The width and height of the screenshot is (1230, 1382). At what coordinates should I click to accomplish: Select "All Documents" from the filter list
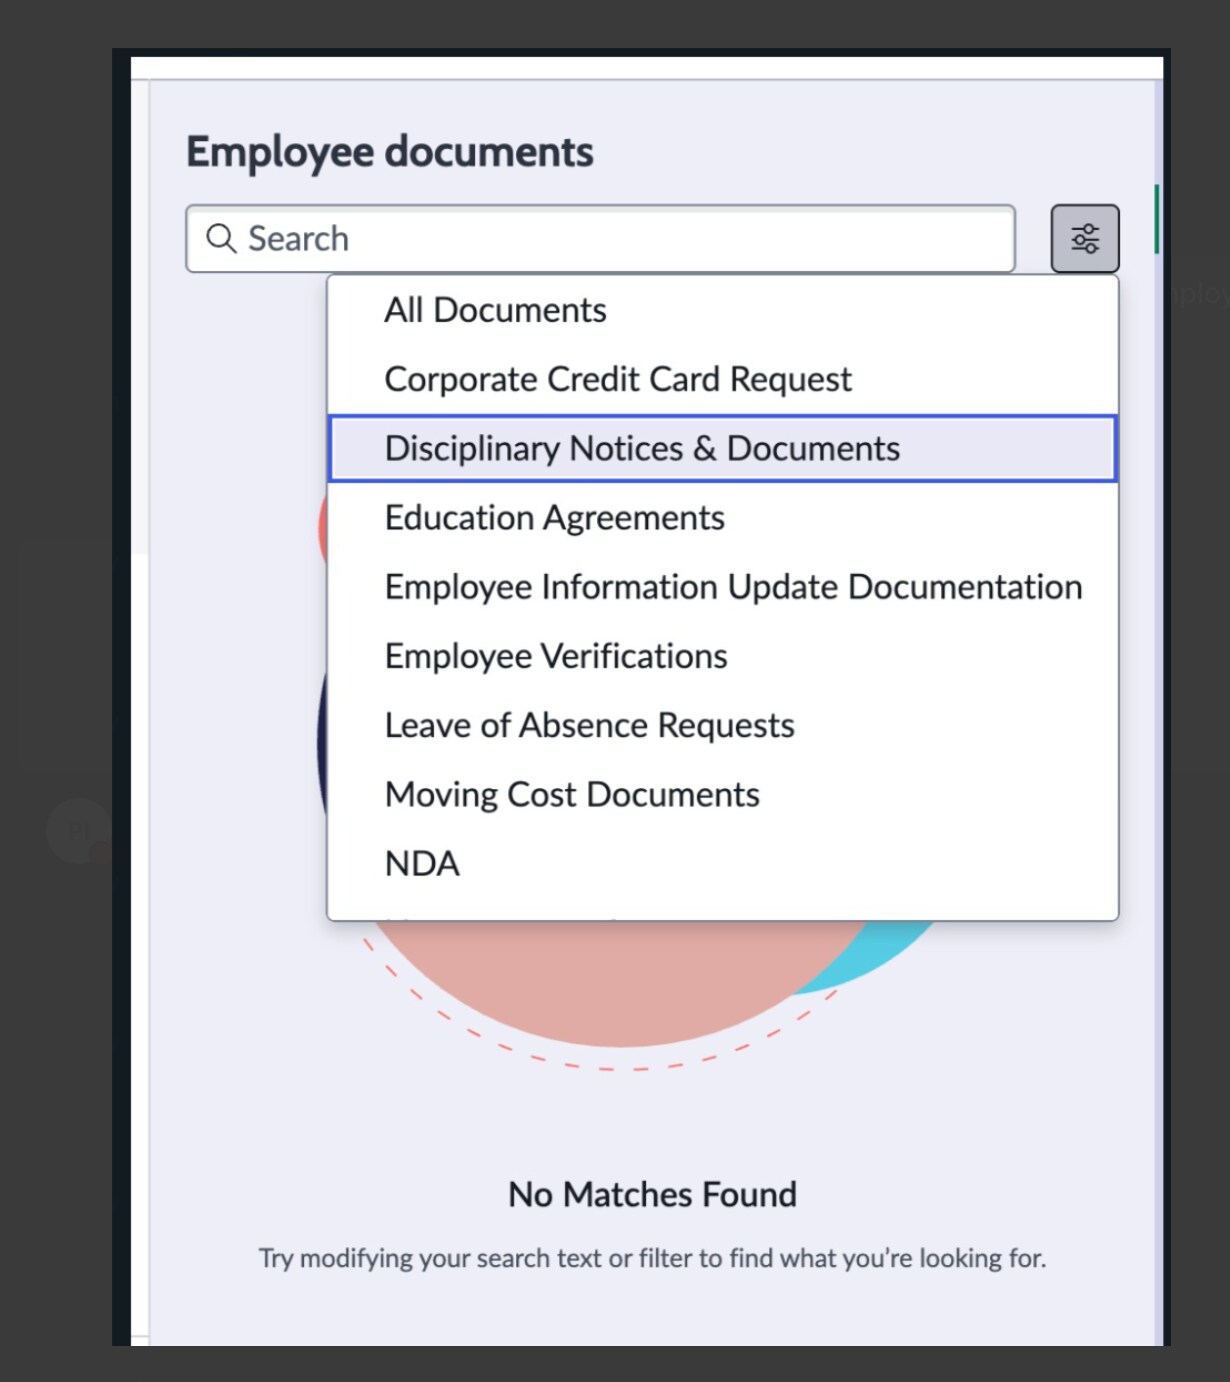[496, 310]
